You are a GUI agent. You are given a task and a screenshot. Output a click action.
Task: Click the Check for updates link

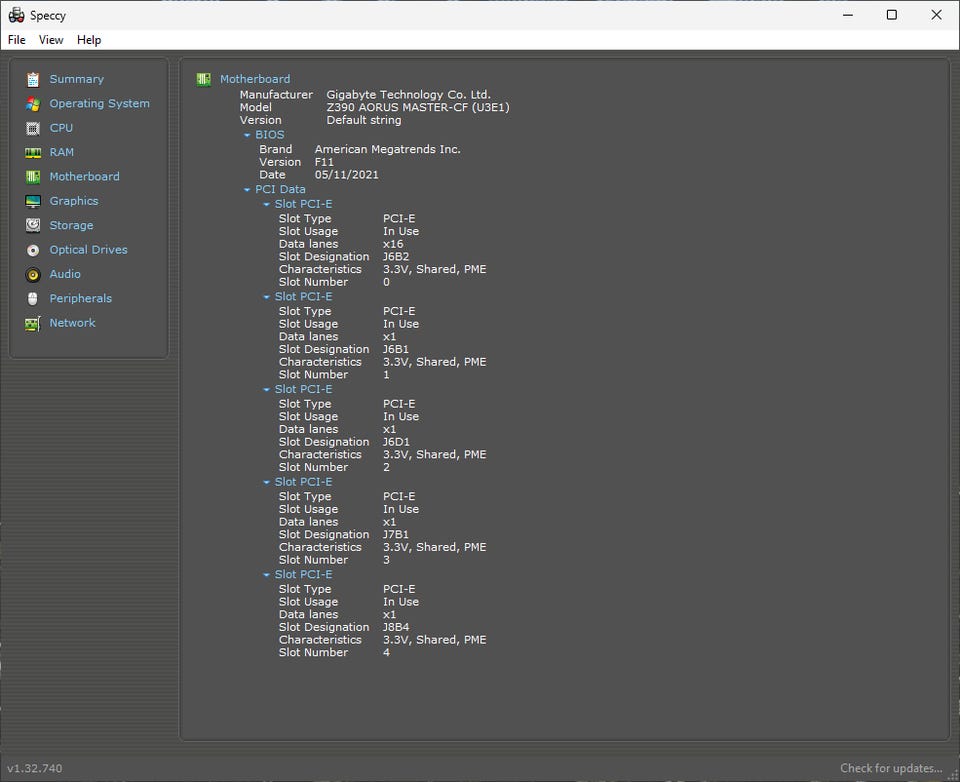click(x=890, y=768)
